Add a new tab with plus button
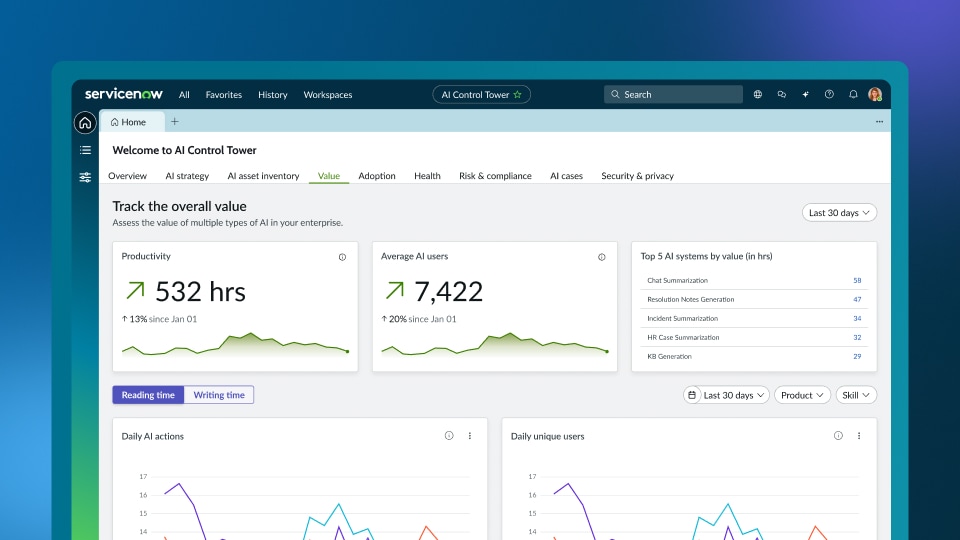This screenshot has width=960, height=540. pyautogui.click(x=175, y=122)
